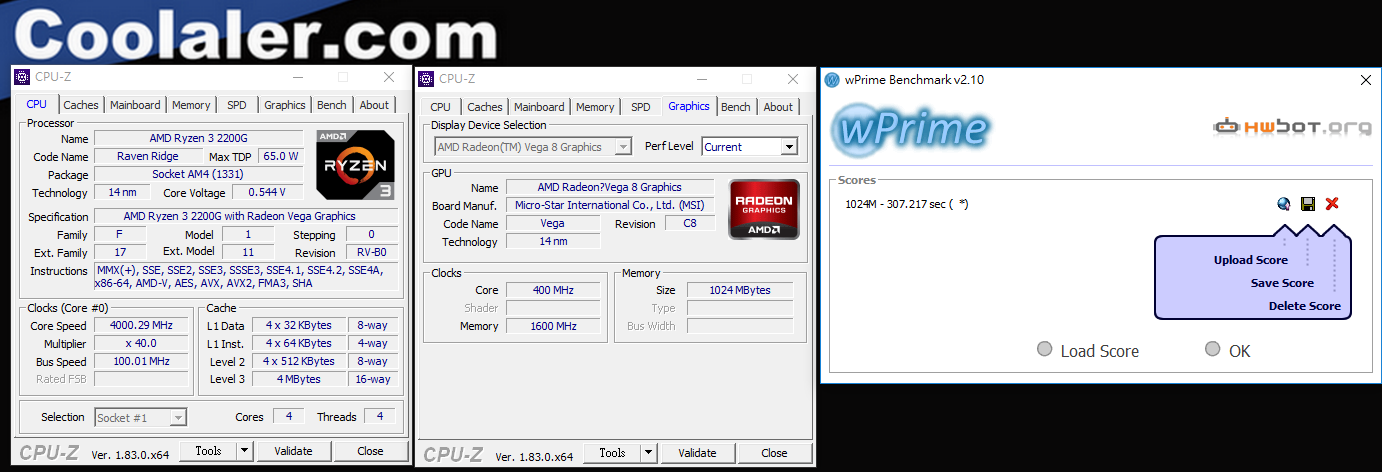Click Upload Score label in tooltip
1382x472 pixels.
coord(1250,260)
